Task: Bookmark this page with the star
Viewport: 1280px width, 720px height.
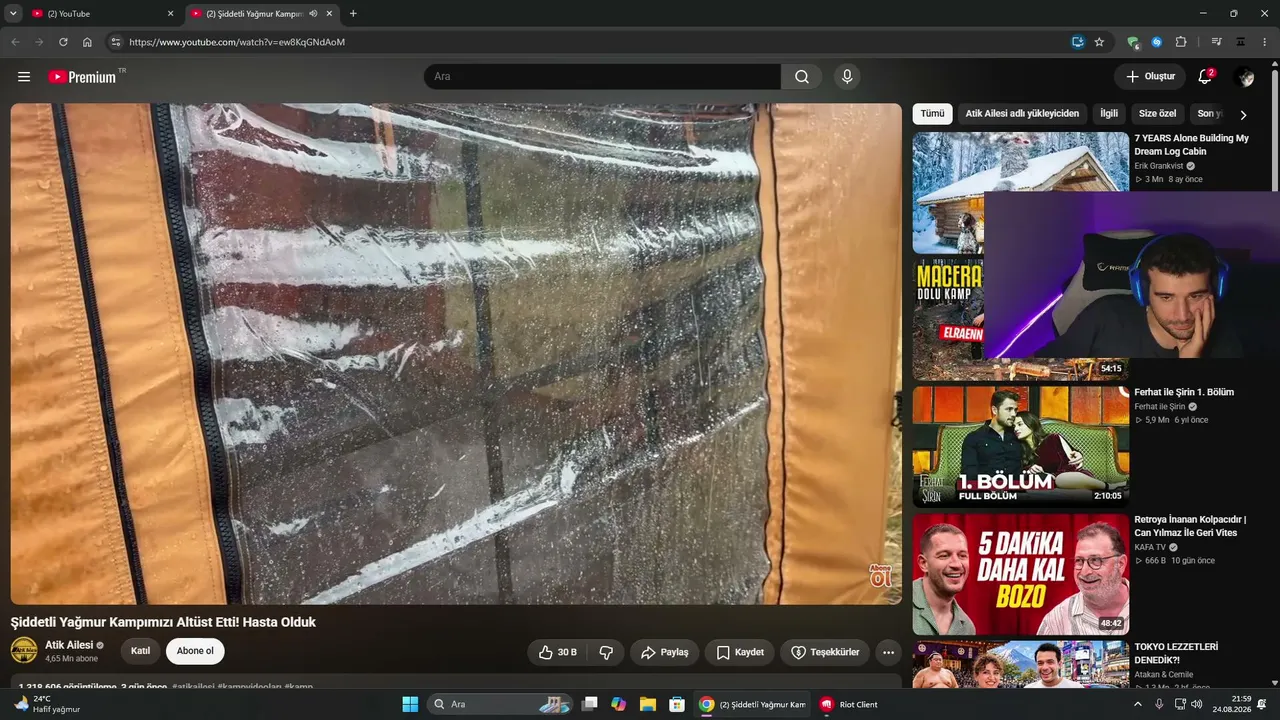Action: [1099, 42]
